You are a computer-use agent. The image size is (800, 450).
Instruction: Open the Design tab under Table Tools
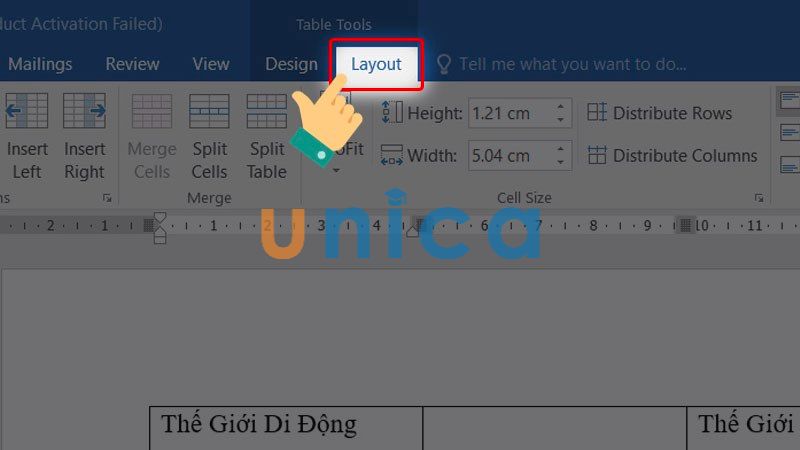click(291, 64)
